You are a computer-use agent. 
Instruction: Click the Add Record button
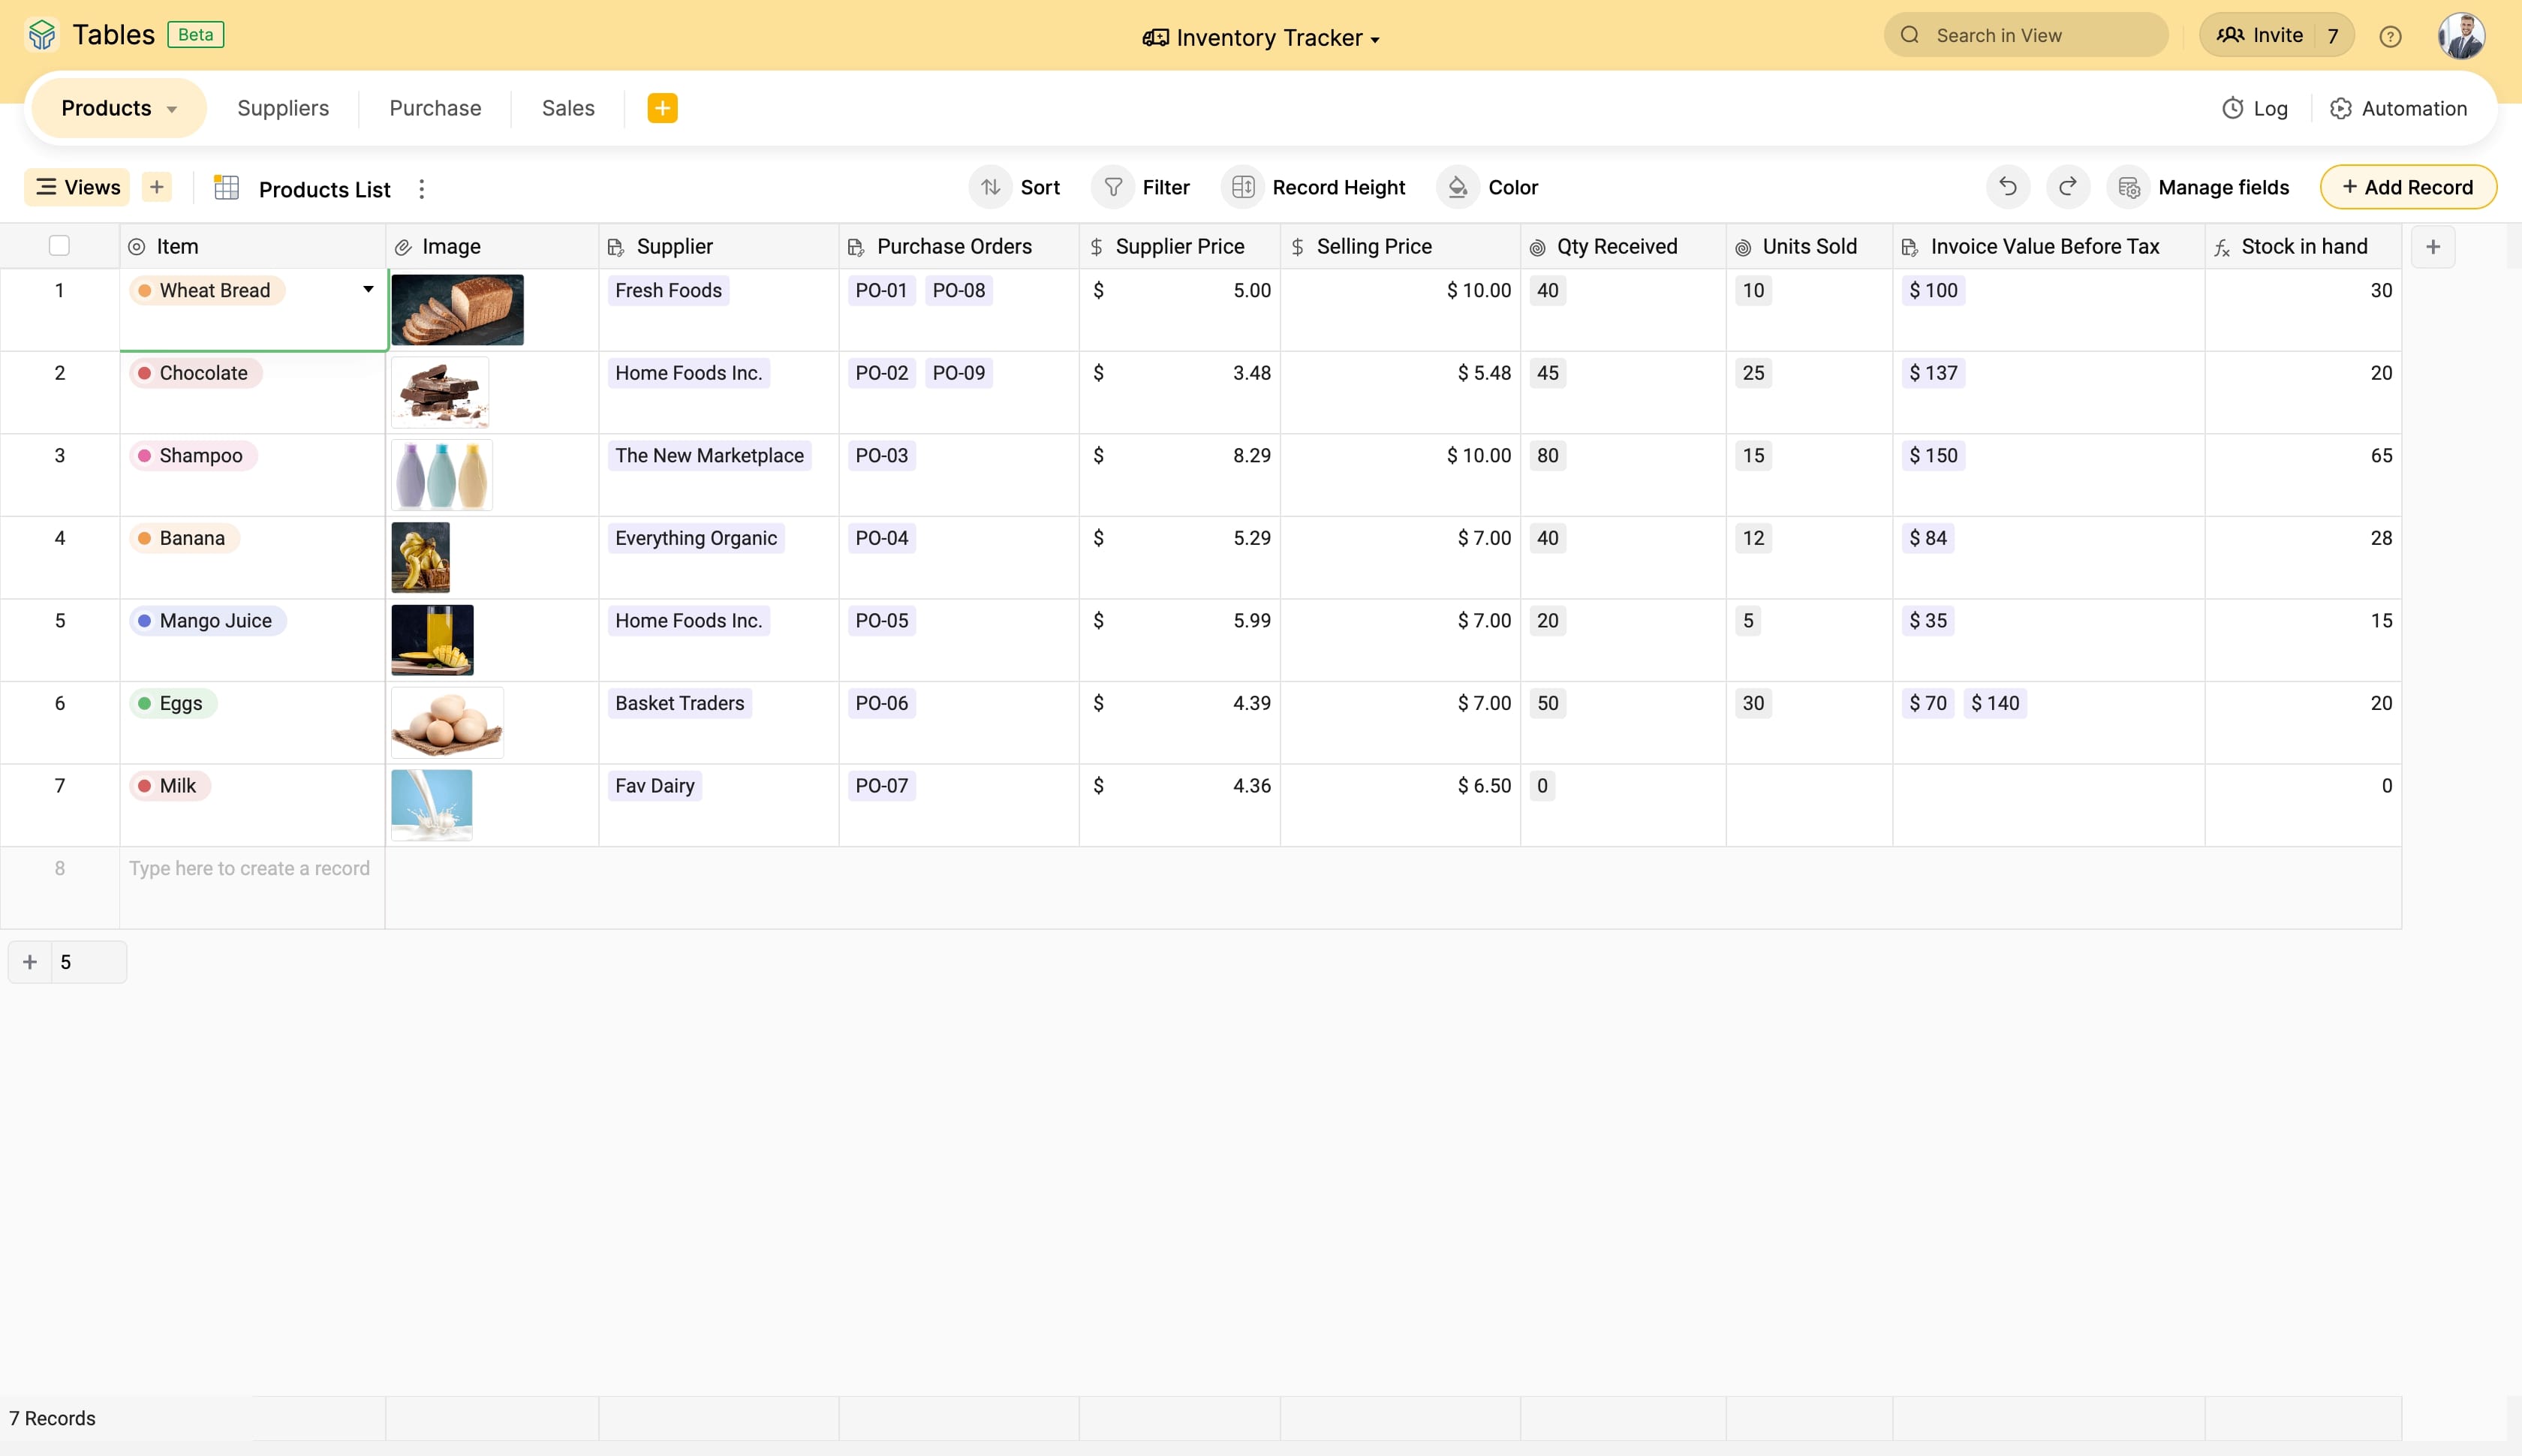point(2408,187)
